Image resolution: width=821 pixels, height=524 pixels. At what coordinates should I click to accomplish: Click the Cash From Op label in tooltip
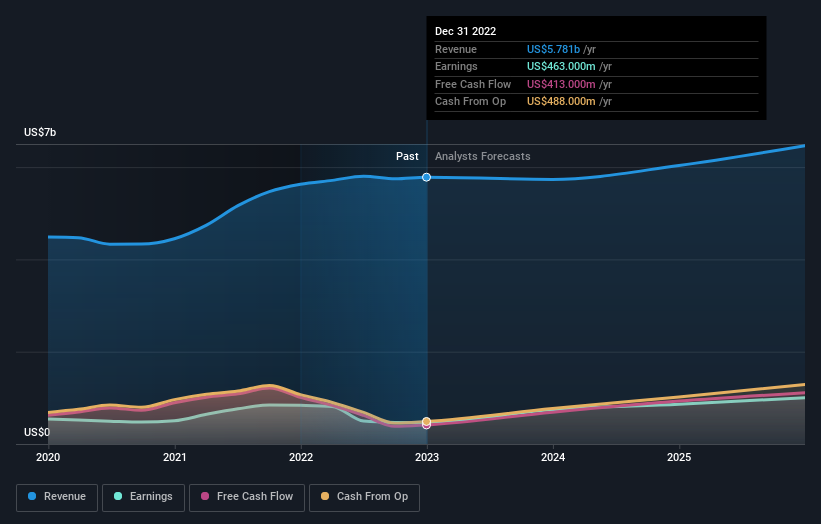click(x=470, y=102)
